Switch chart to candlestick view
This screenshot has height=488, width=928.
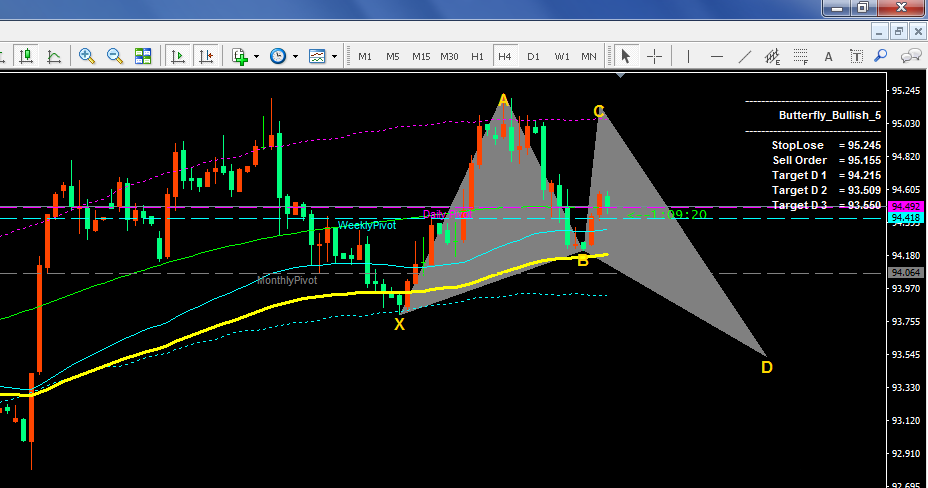tap(26, 56)
